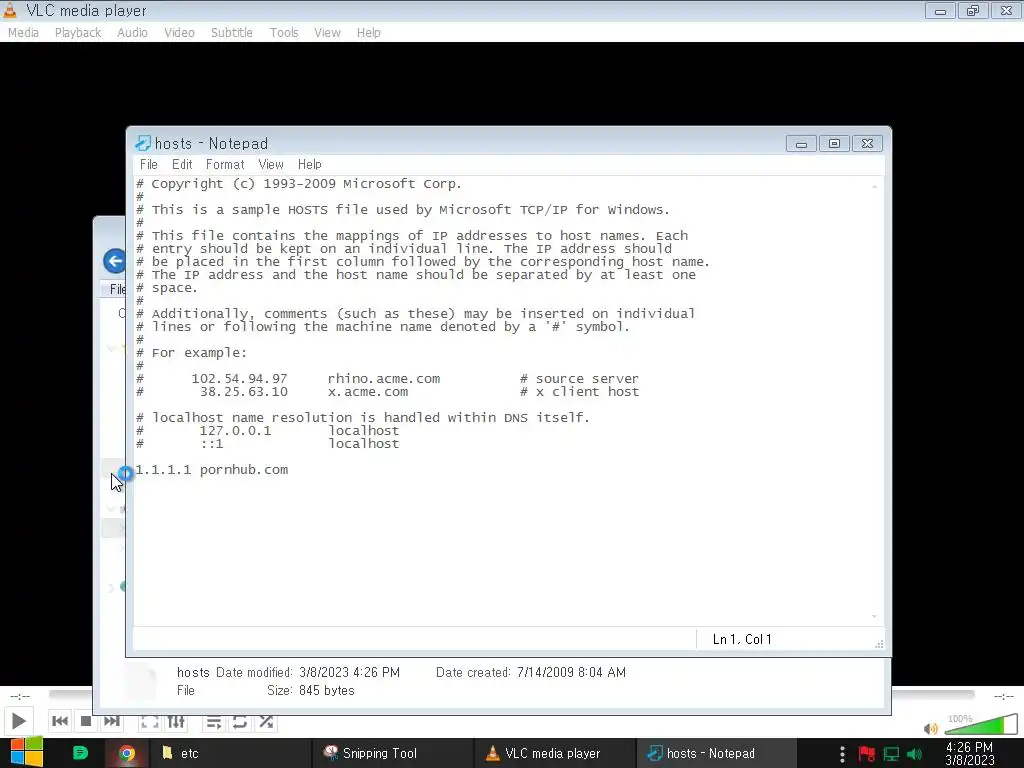This screenshot has width=1024, height=768.
Task: Close the hosts Notepad window
Action: (x=867, y=144)
